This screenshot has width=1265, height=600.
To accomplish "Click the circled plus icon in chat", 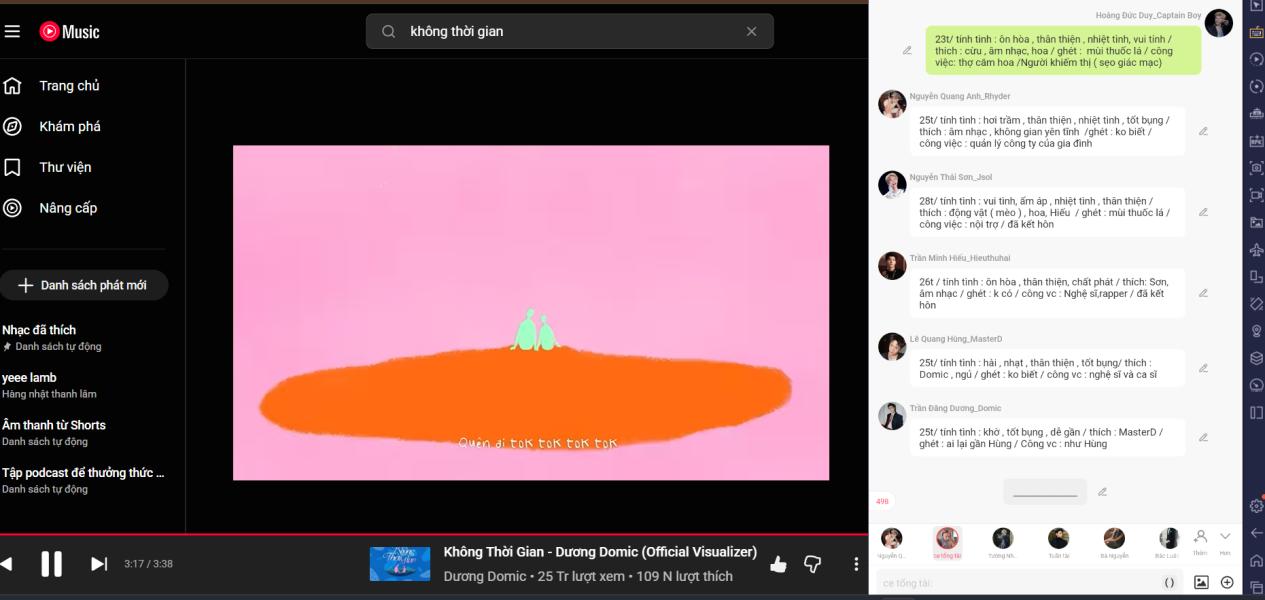I will (1227, 582).
